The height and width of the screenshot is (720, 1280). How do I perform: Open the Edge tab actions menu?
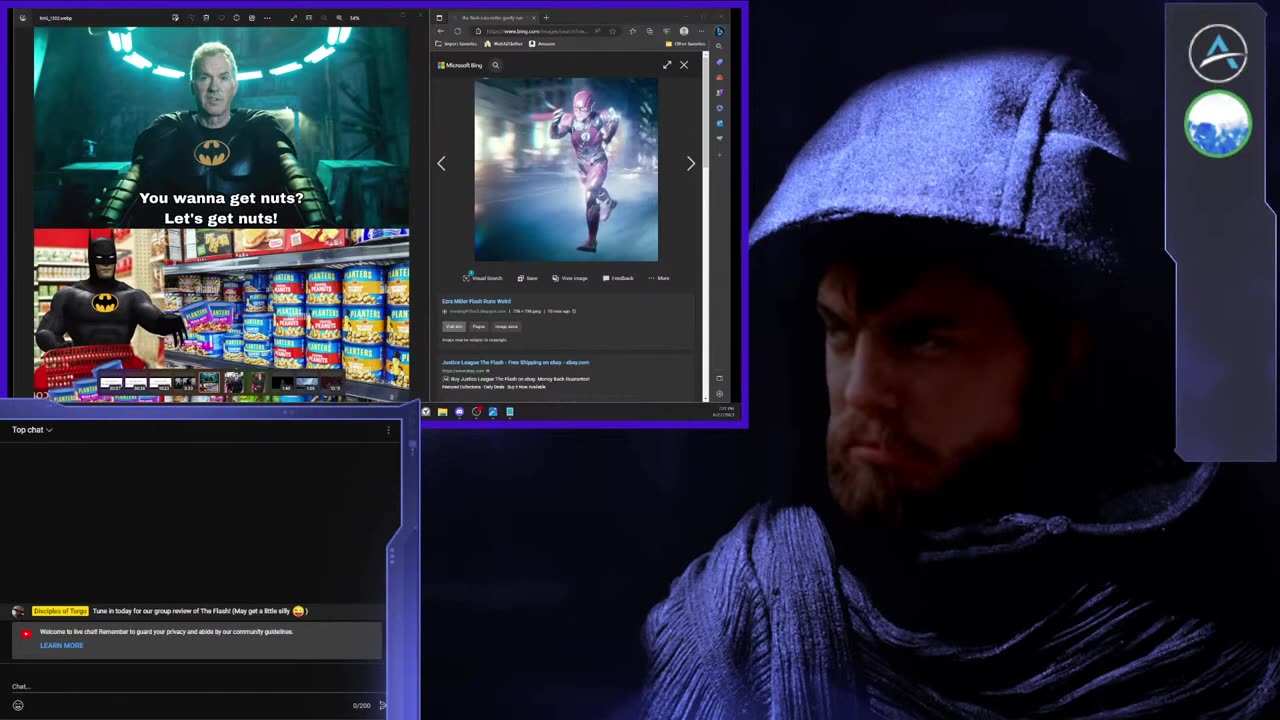(439, 17)
